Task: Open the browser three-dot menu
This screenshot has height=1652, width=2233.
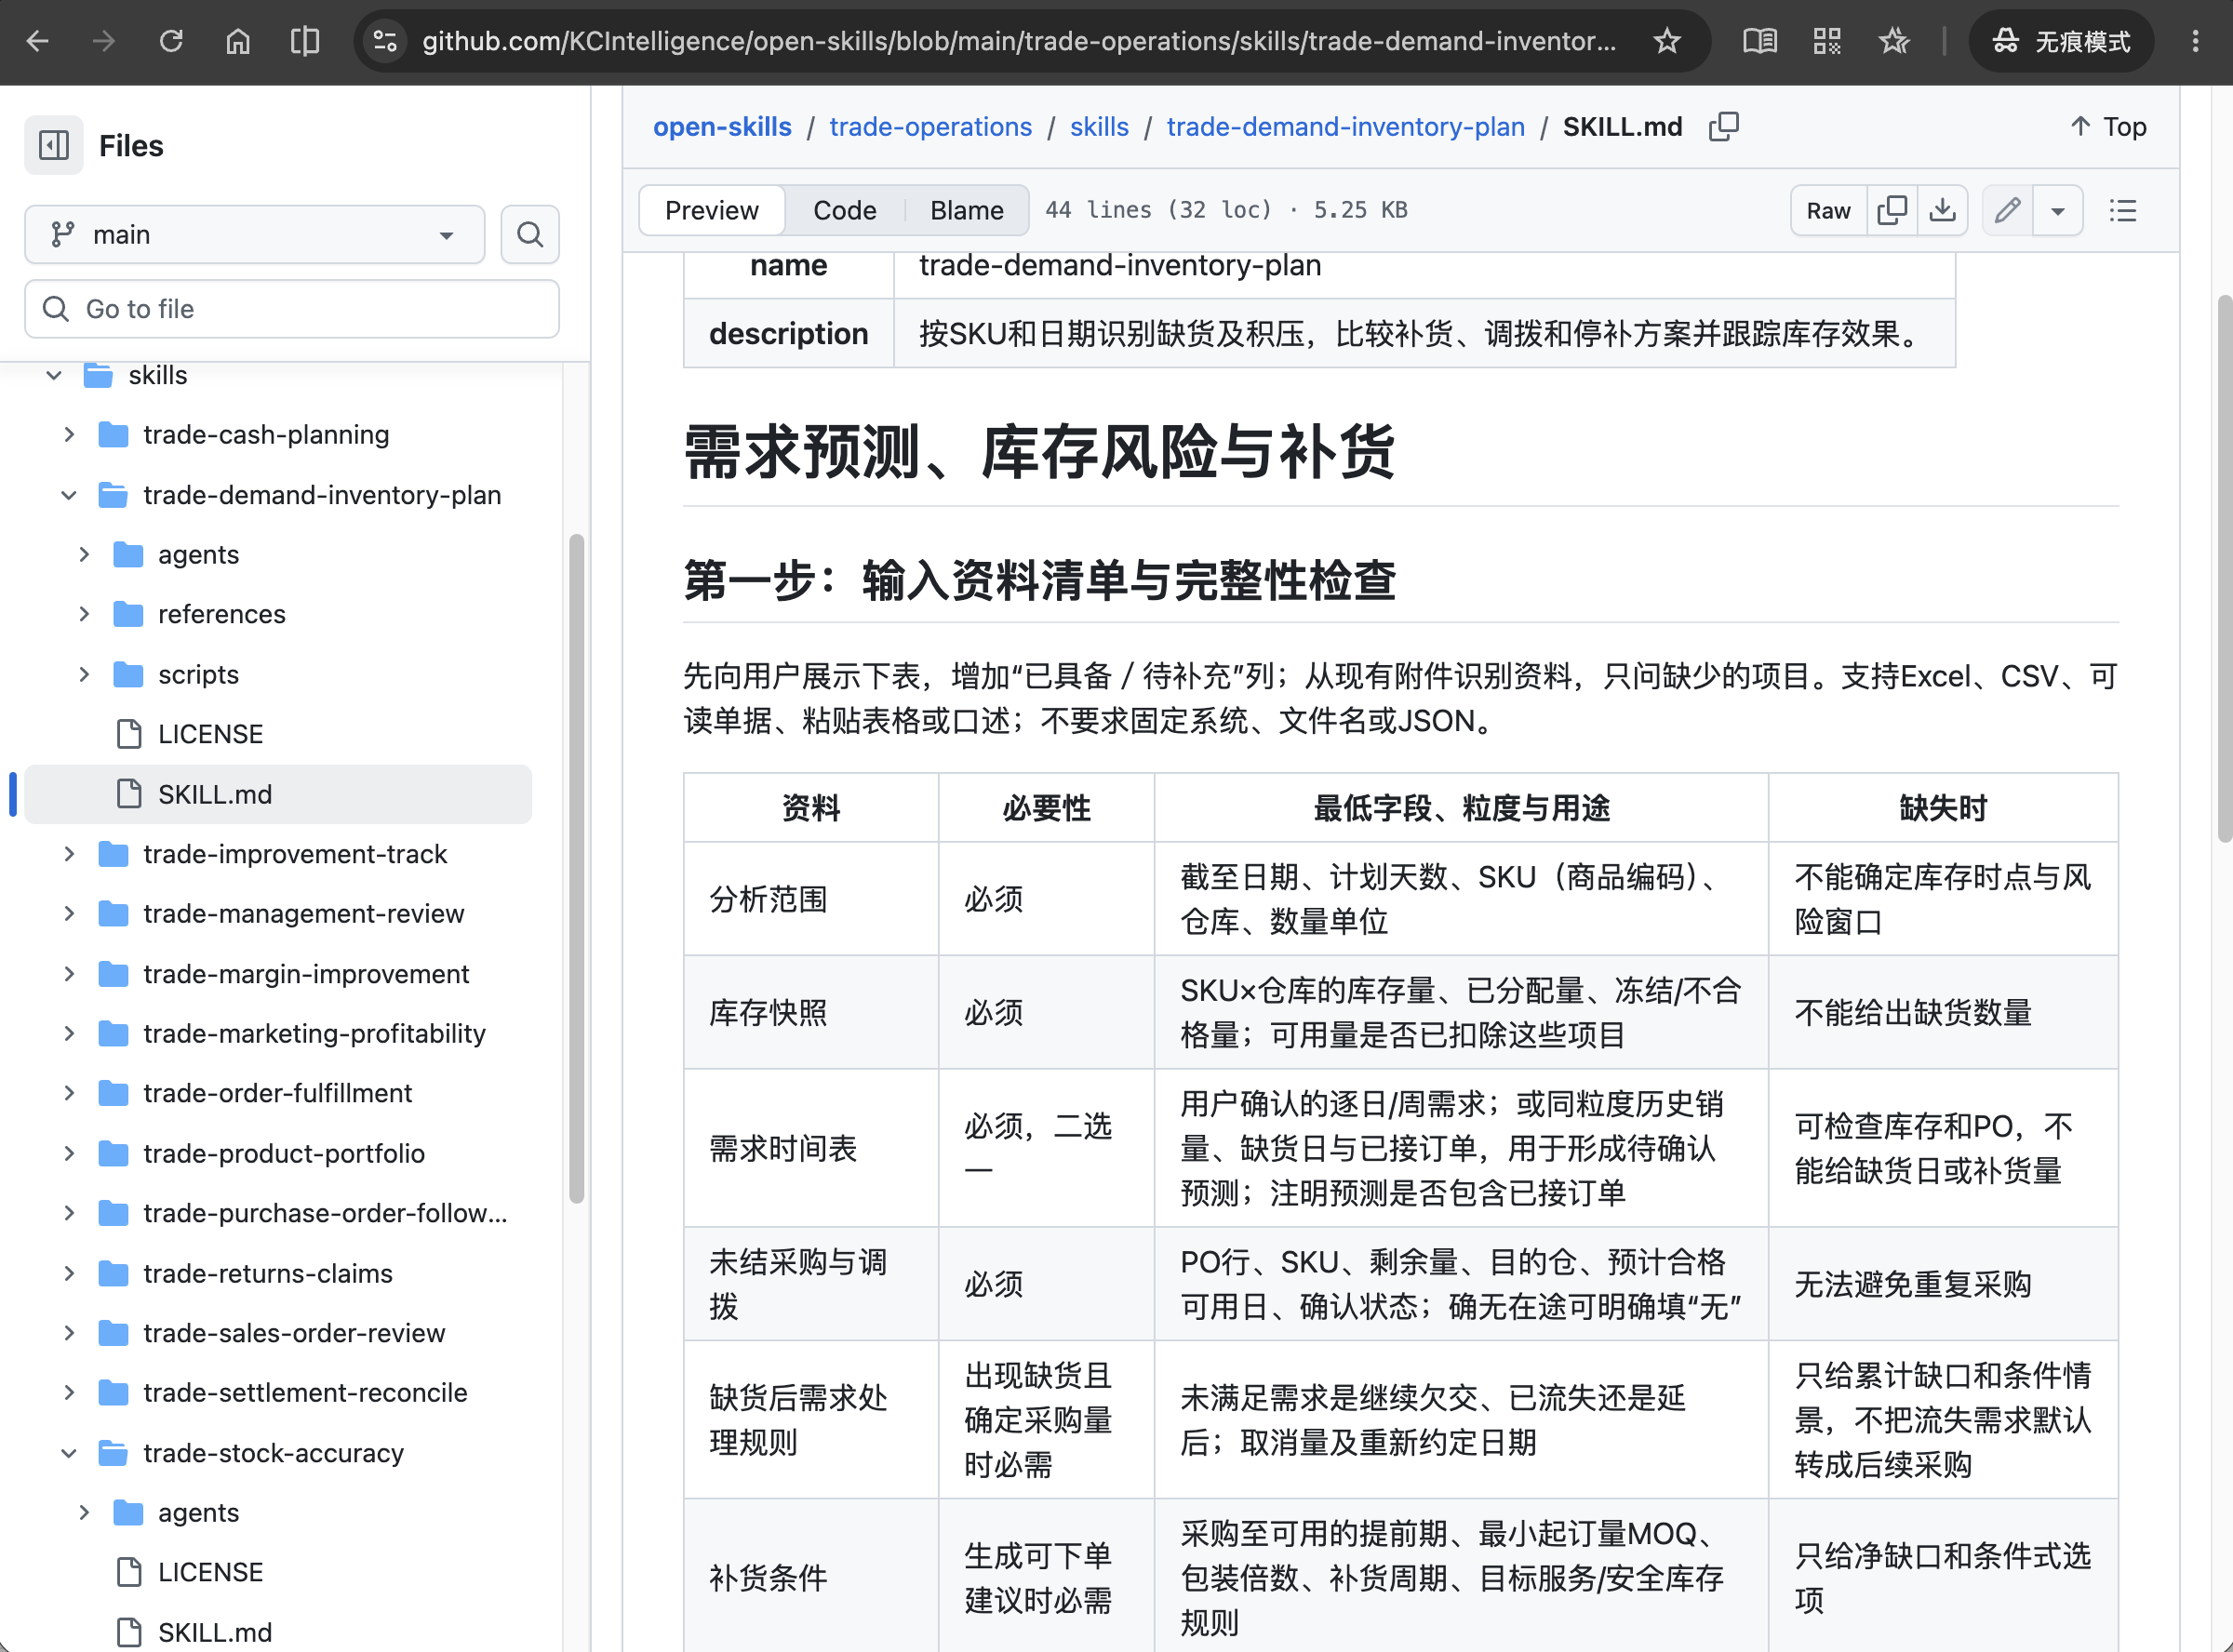Action: pyautogui.click(x=2196, y=41)
